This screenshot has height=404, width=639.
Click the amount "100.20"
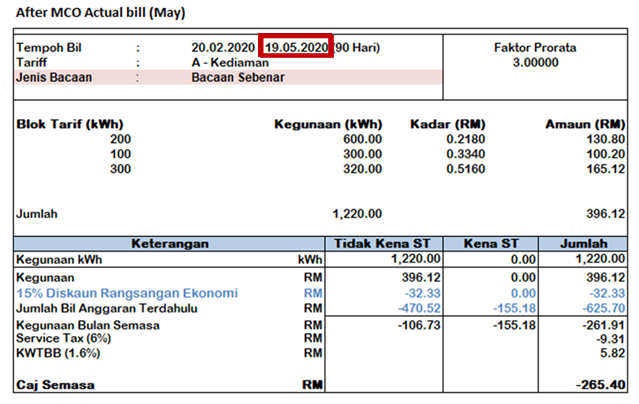[606, 154]
